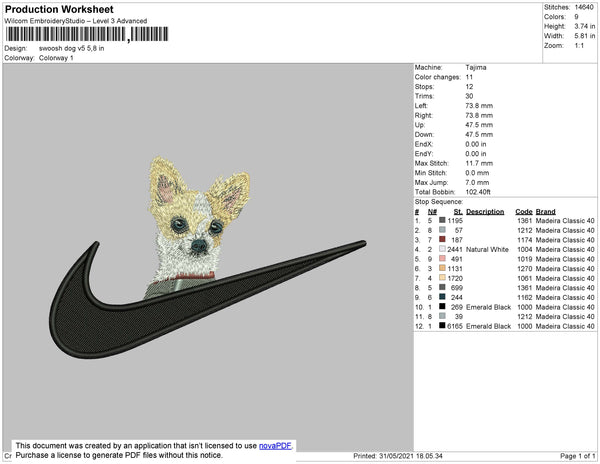Select the EndX value '0.00 in'
The width and height of the screenshot is (600, 464).
pos(476,144)
